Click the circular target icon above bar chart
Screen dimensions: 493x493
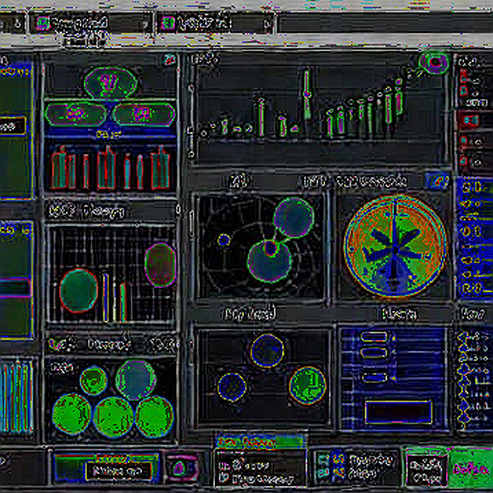(x=434, y=62)
